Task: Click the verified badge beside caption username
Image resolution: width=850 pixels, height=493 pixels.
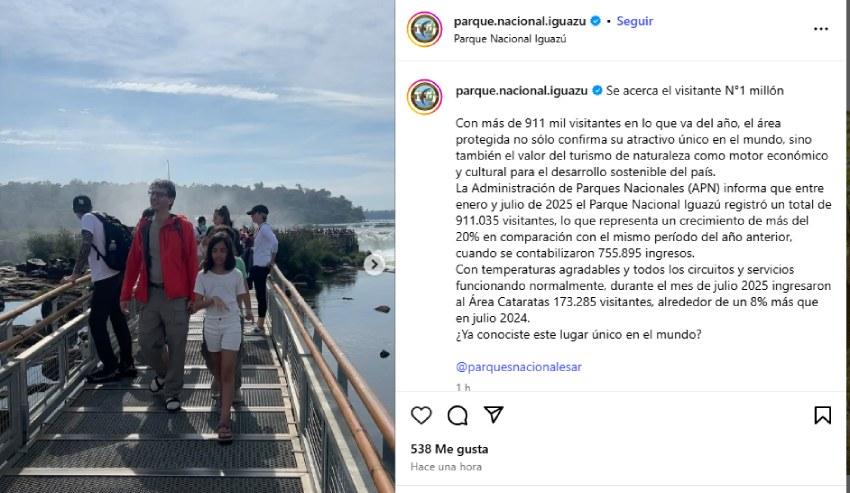Action: pos(597,91)
